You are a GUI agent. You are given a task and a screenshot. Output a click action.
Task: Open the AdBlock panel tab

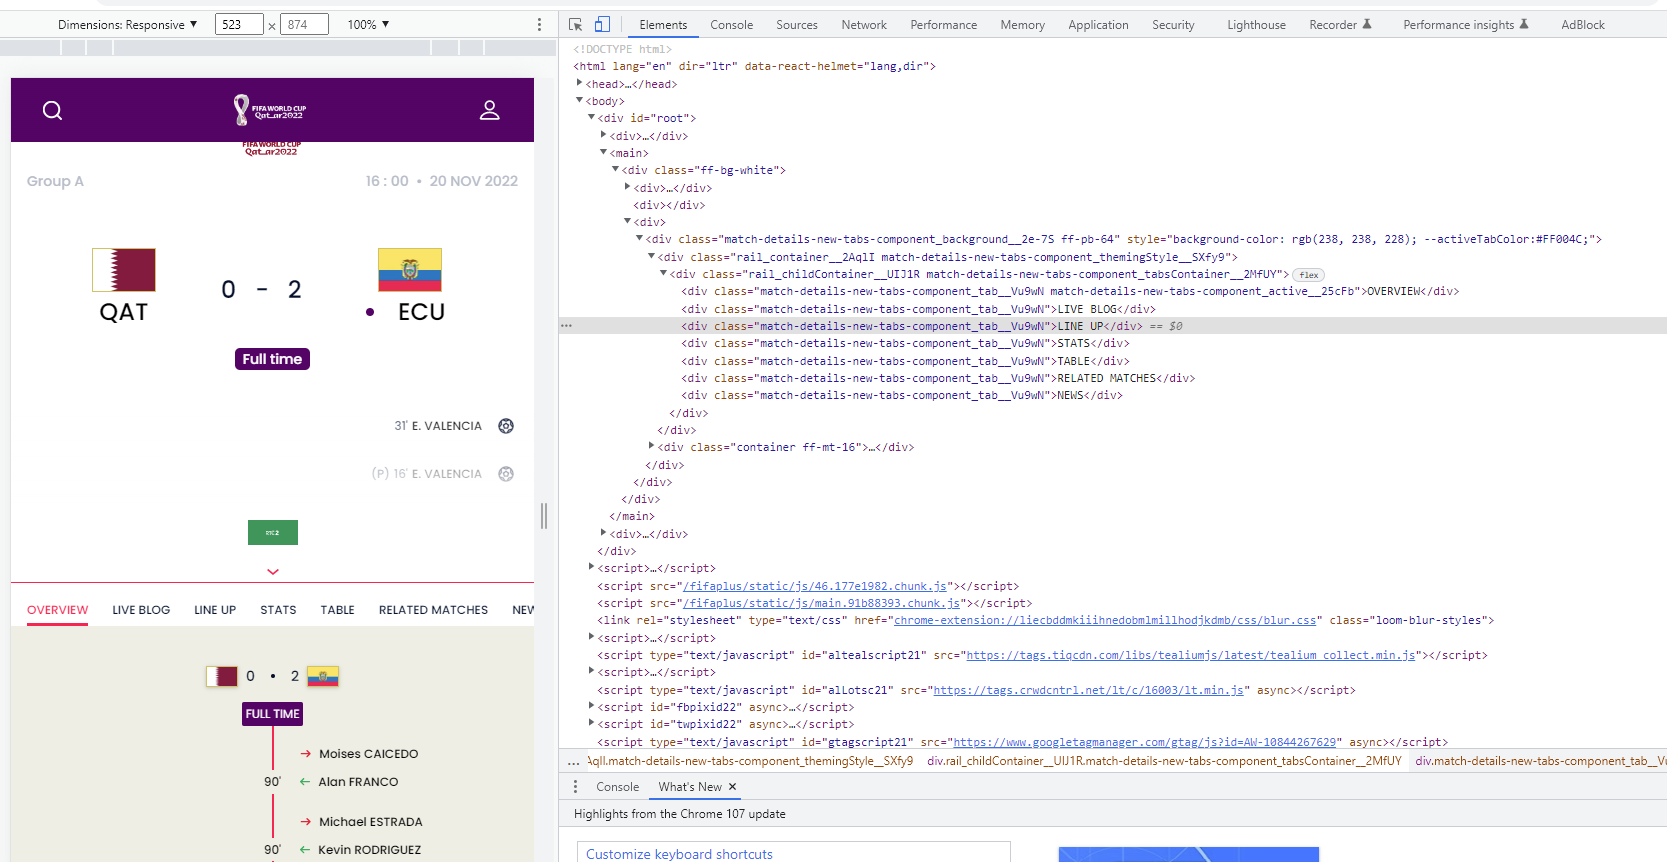coord(1583,25)
